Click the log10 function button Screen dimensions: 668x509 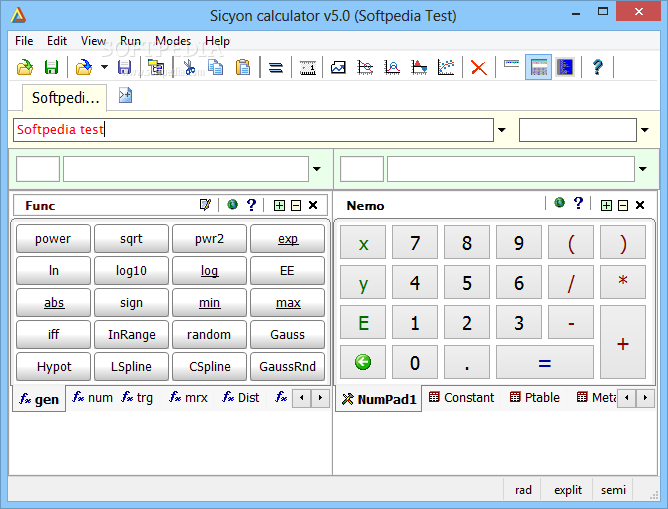tap(131, 270)
